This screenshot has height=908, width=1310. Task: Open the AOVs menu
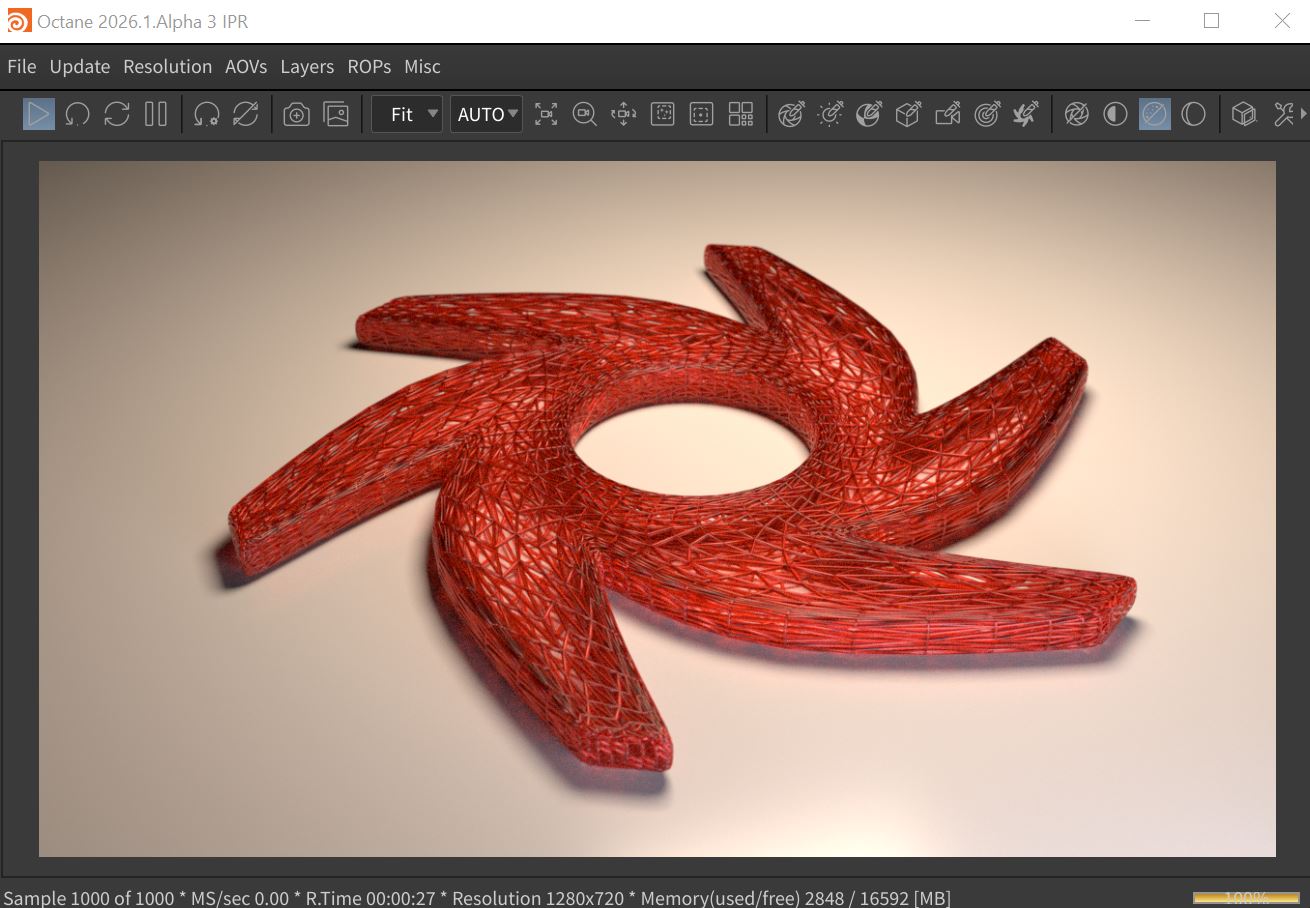(x=246, y=66)
